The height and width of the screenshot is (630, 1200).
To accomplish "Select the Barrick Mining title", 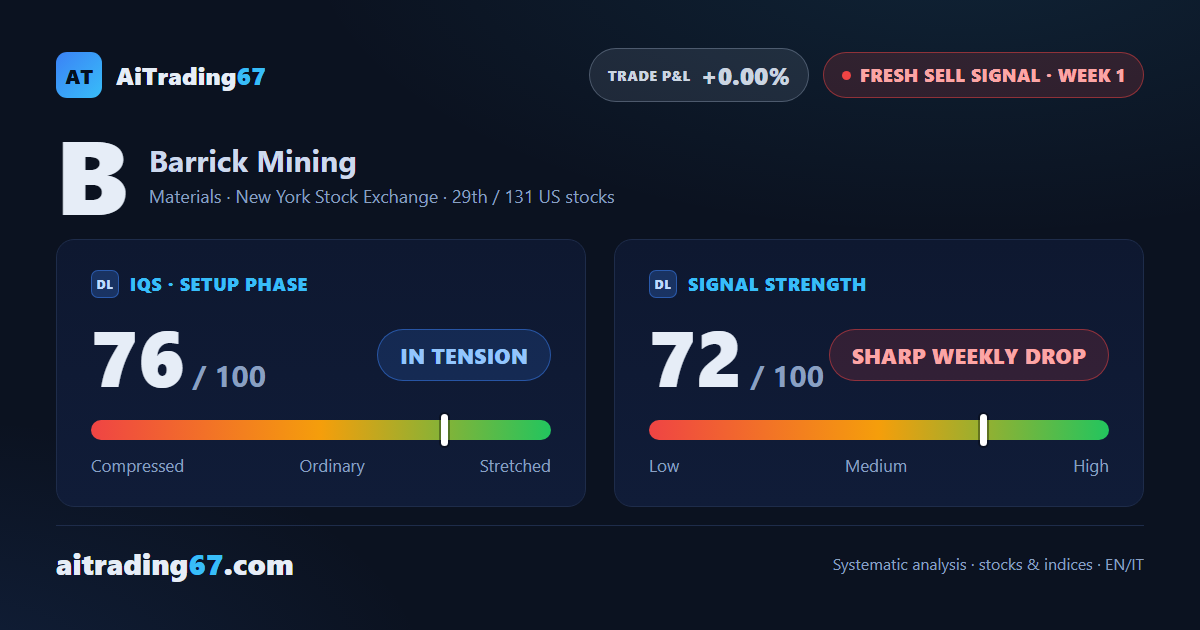I will (253, 162).
